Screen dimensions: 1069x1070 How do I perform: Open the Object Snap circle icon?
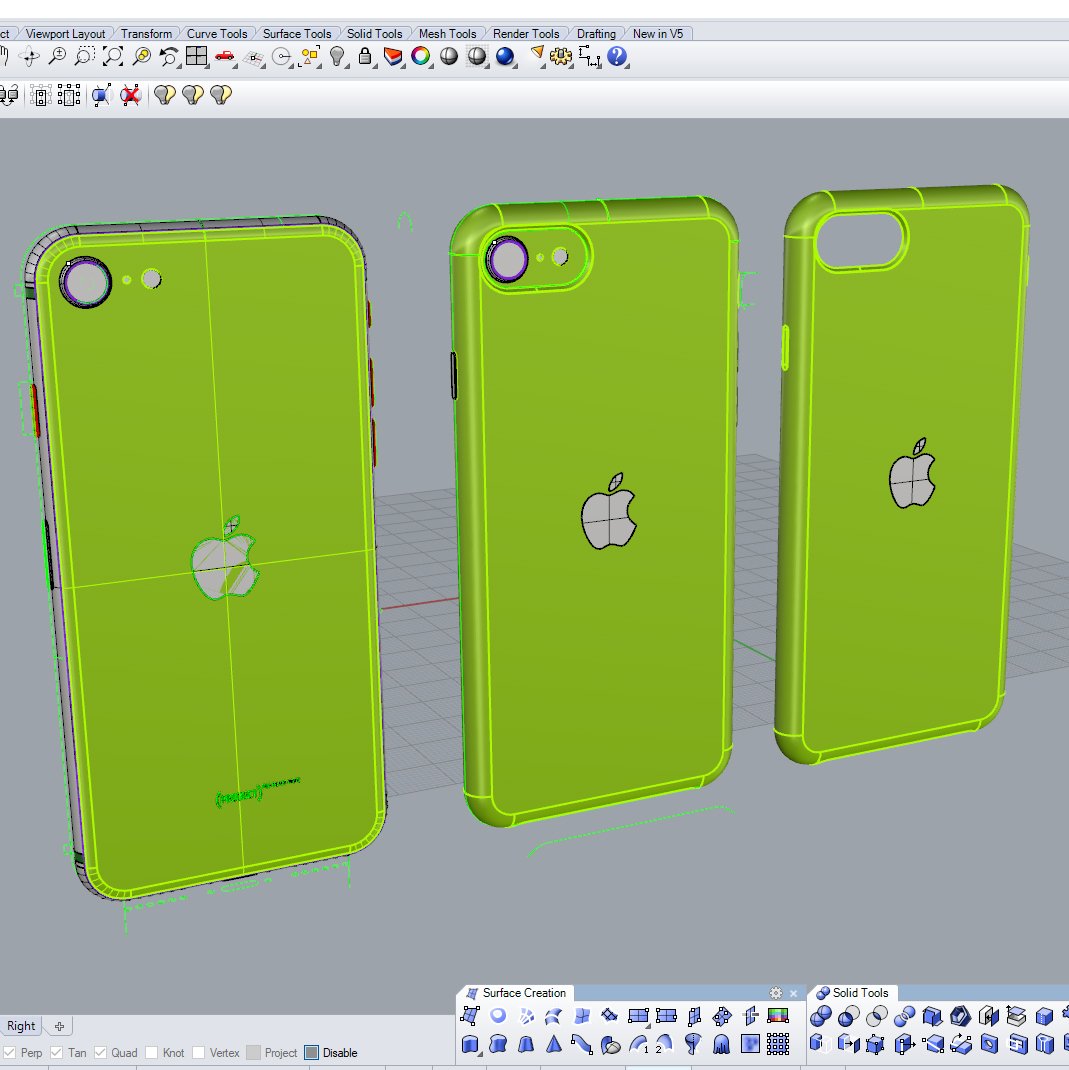281,57
